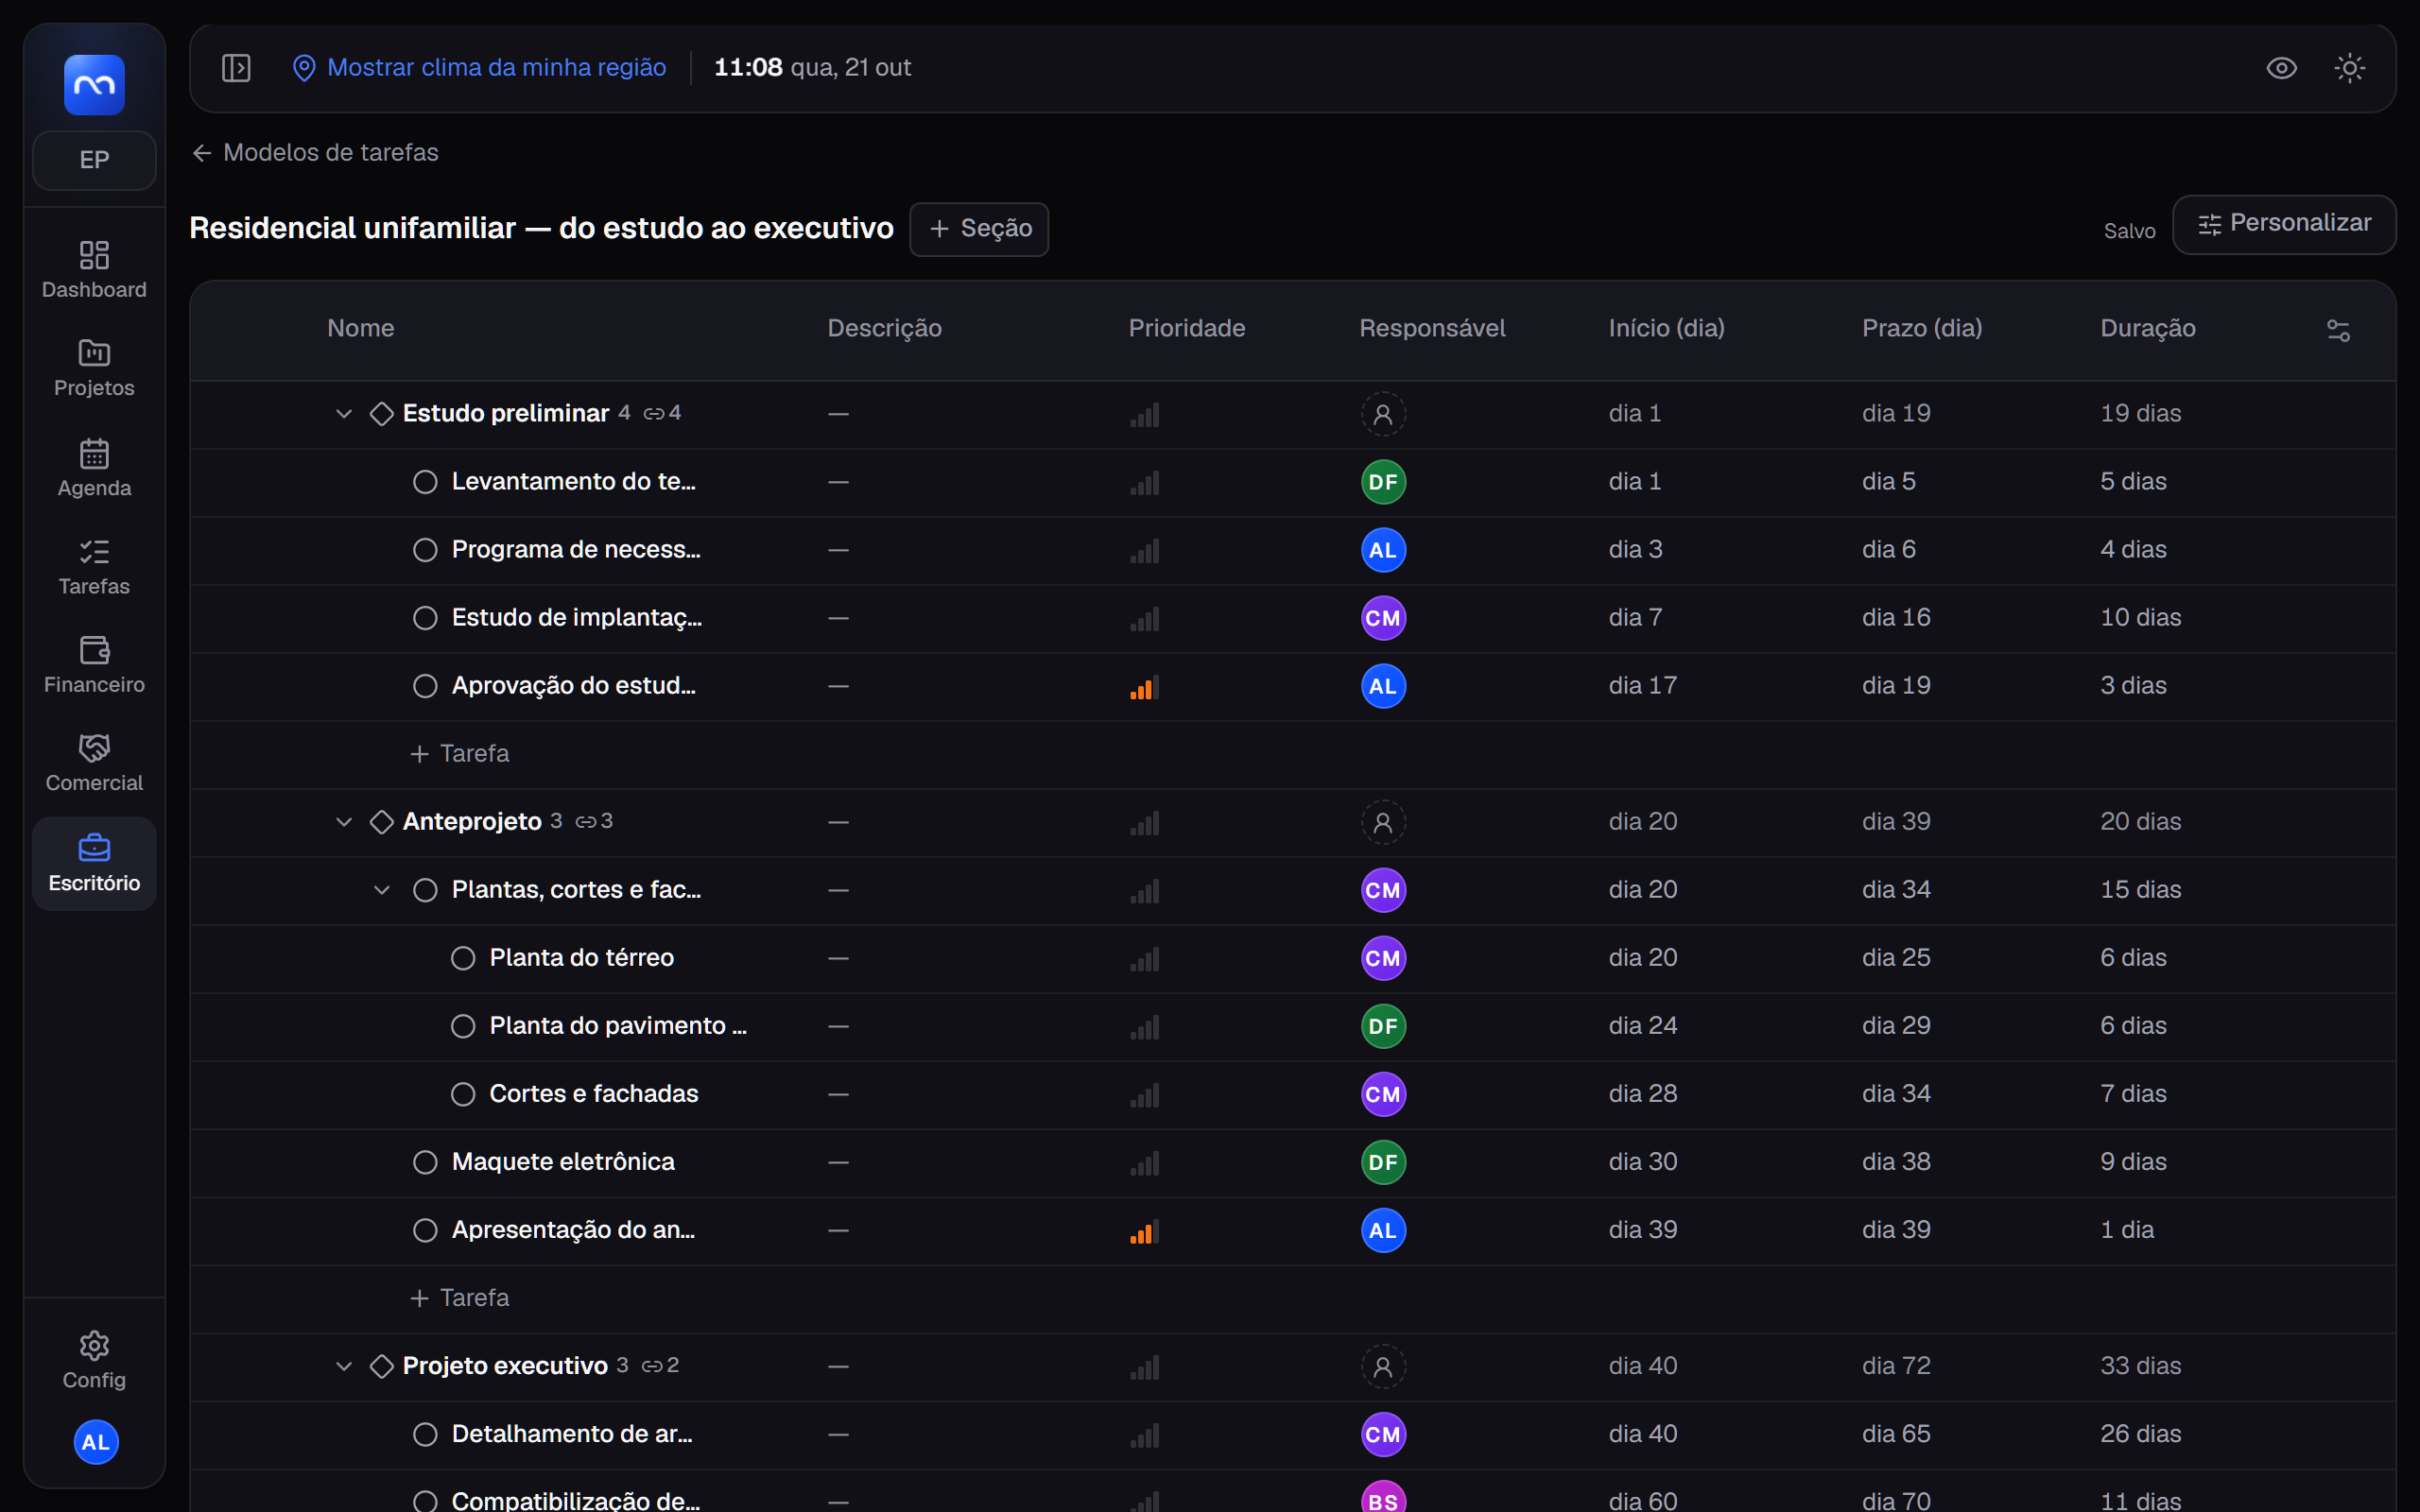Go to Projetos in sidebar
2420x1512 pixels.
click(x=94, y=368)
